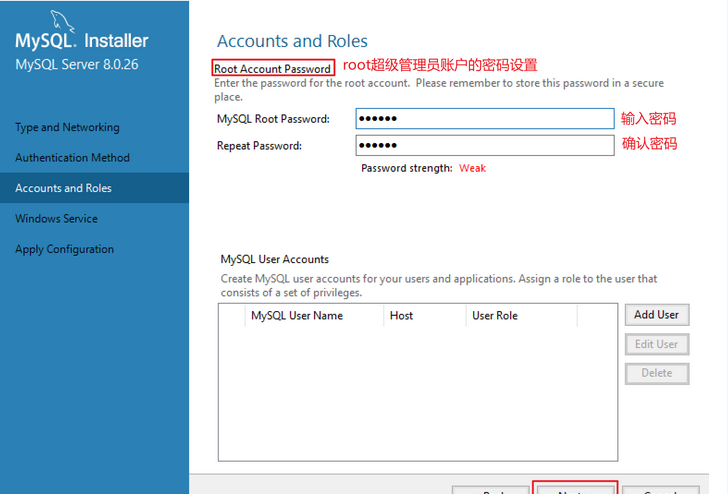Viewport: 728px width, 494px height.
Task: Open Windows Service step
Action: [56, 219]
